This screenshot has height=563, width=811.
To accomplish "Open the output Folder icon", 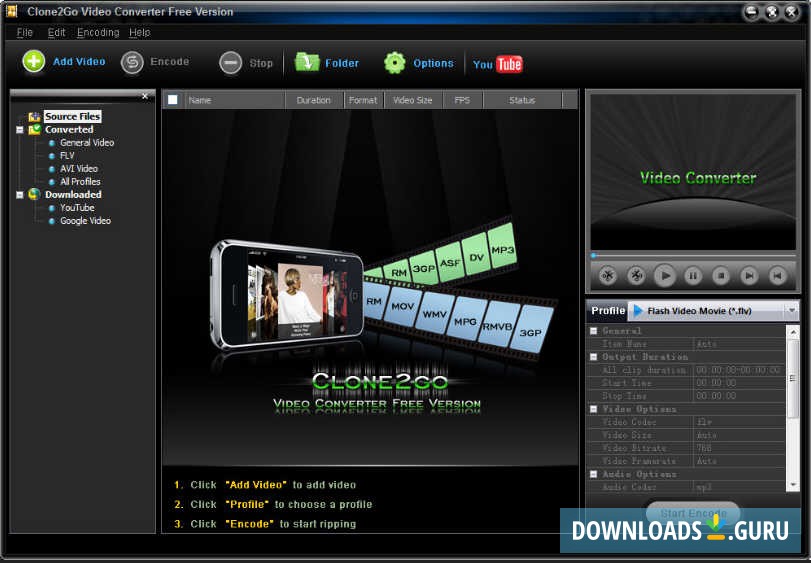I will pos(307,62).
